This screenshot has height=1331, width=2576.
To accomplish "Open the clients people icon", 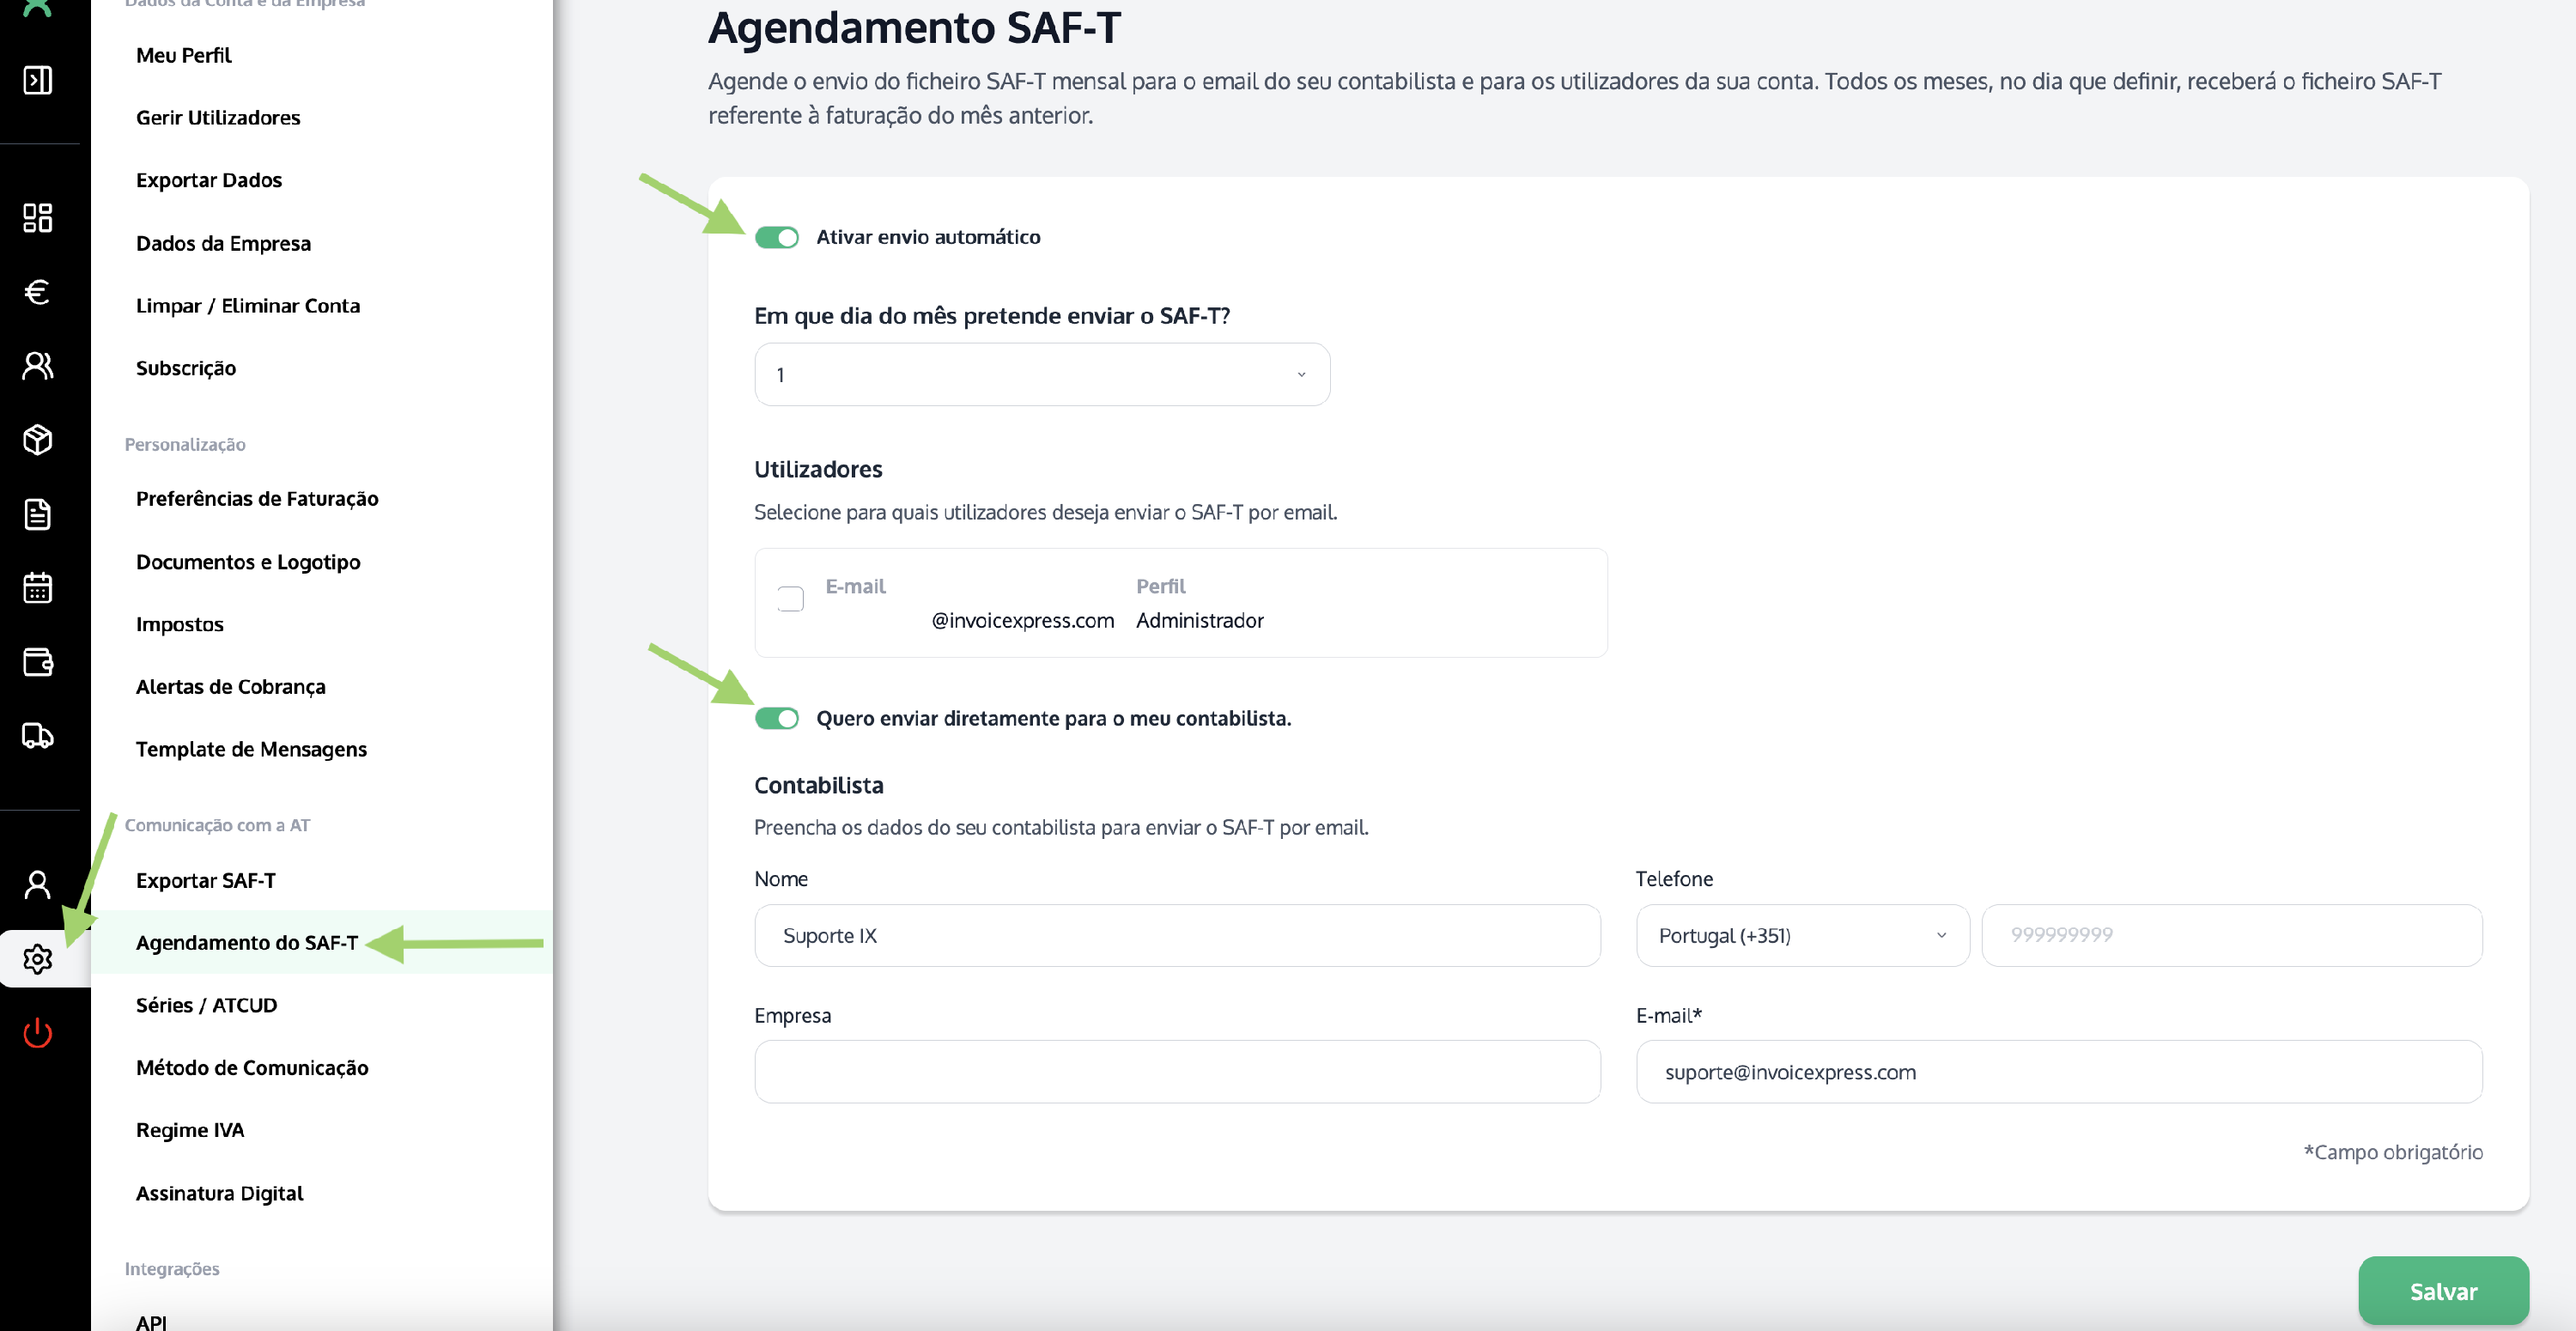I will (38, 366).
